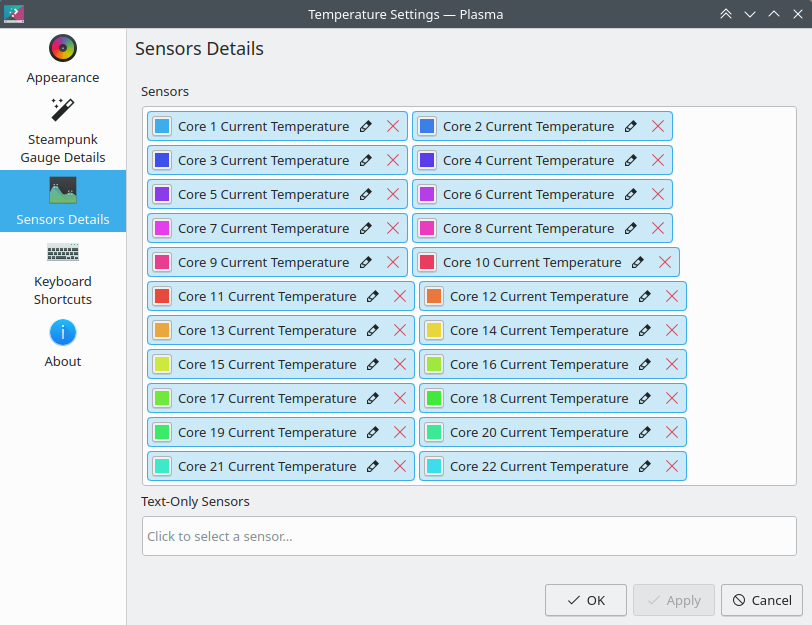Remove the Core 2 Current Temperature sensor
The width and height of the screenshot is (812, 625).
point(658,126)
